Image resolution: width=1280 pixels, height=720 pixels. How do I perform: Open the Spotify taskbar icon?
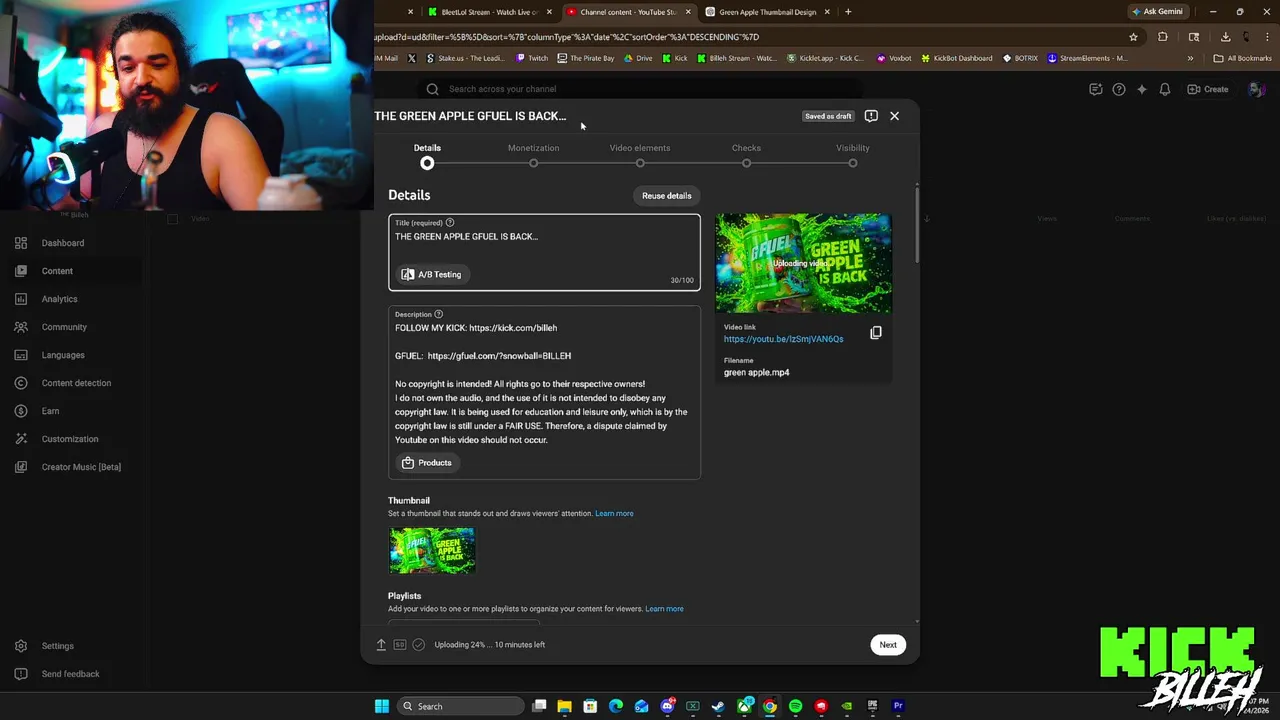pyautogui.click(x=795, y=706)
